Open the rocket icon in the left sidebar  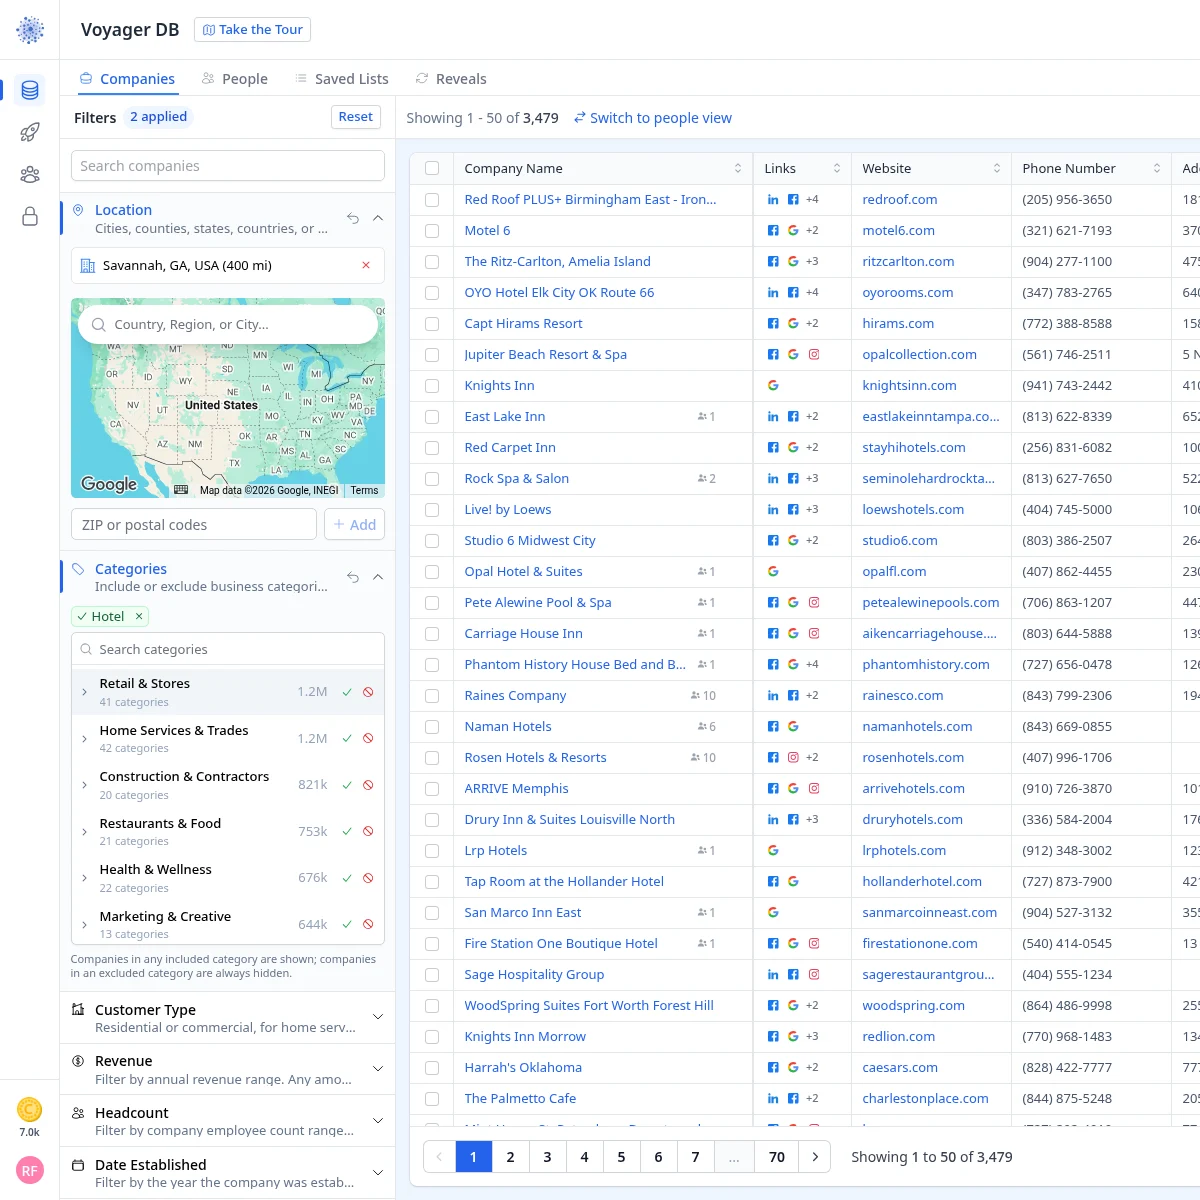(x=30, y=132)
